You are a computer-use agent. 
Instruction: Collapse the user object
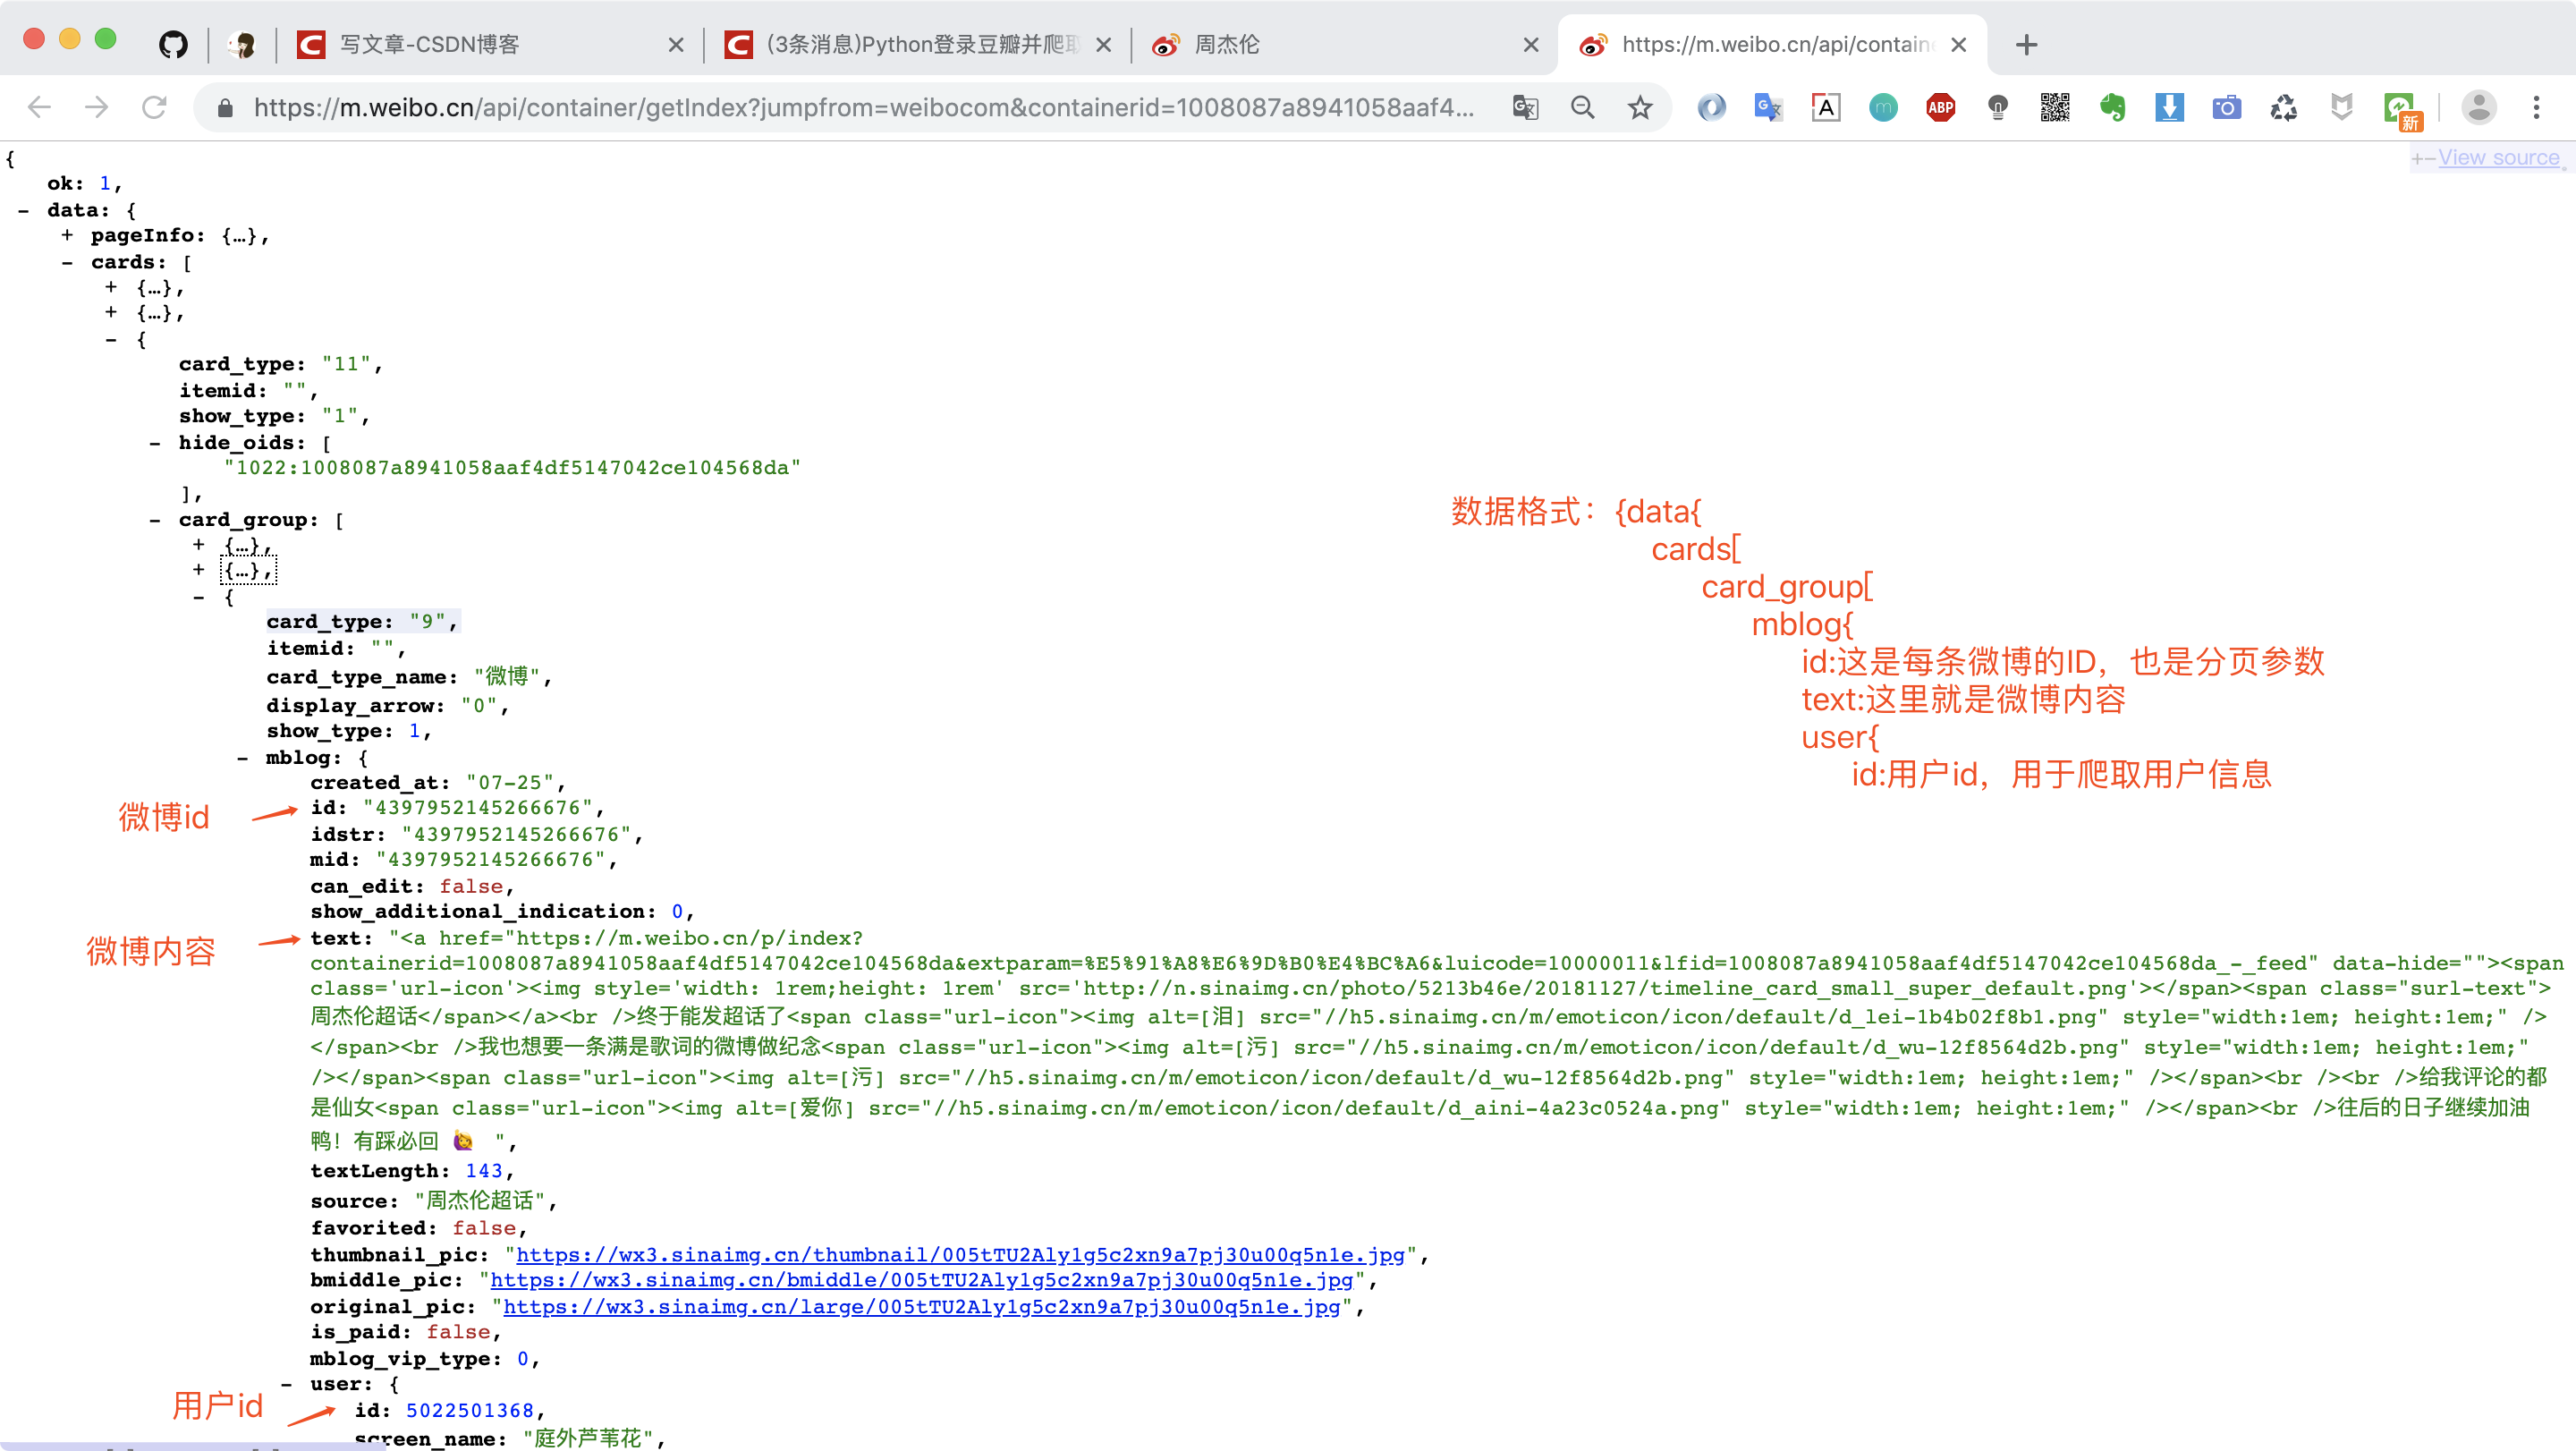coord(287,1384)
